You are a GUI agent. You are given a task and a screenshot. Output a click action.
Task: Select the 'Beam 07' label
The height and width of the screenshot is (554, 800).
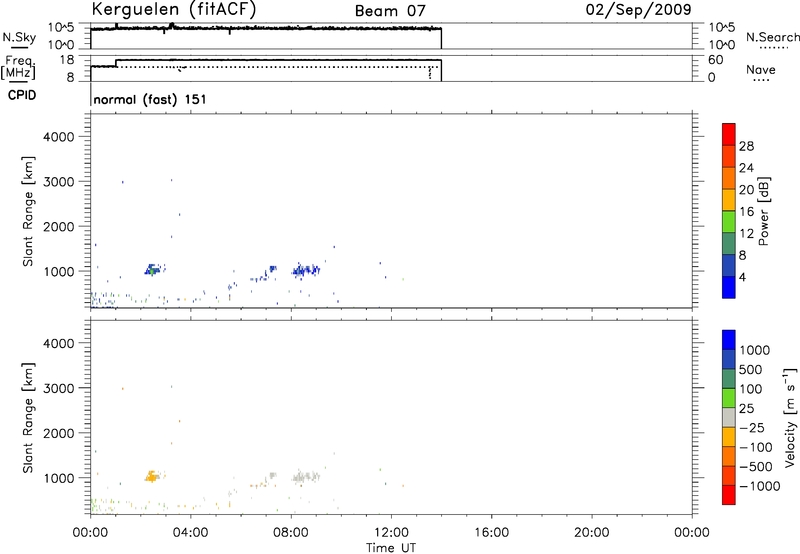[390, 11]
